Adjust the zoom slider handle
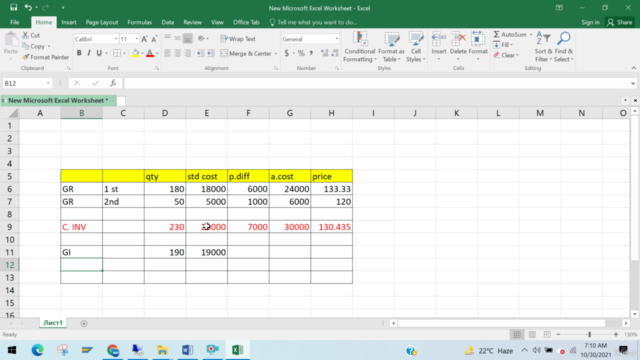 coord(589,335)
